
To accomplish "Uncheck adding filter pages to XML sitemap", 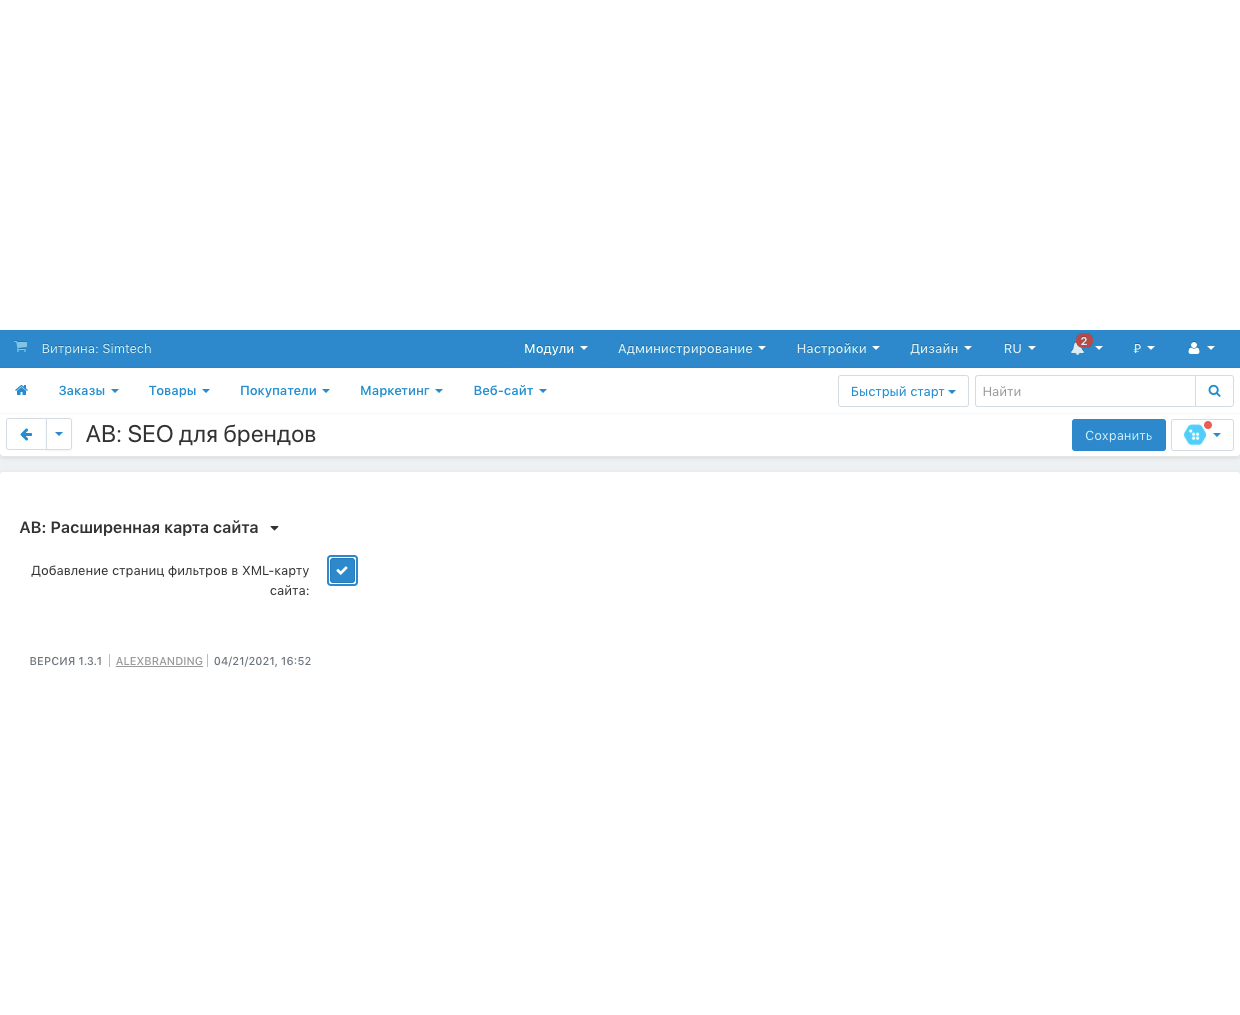I will [x=342, y=571].
